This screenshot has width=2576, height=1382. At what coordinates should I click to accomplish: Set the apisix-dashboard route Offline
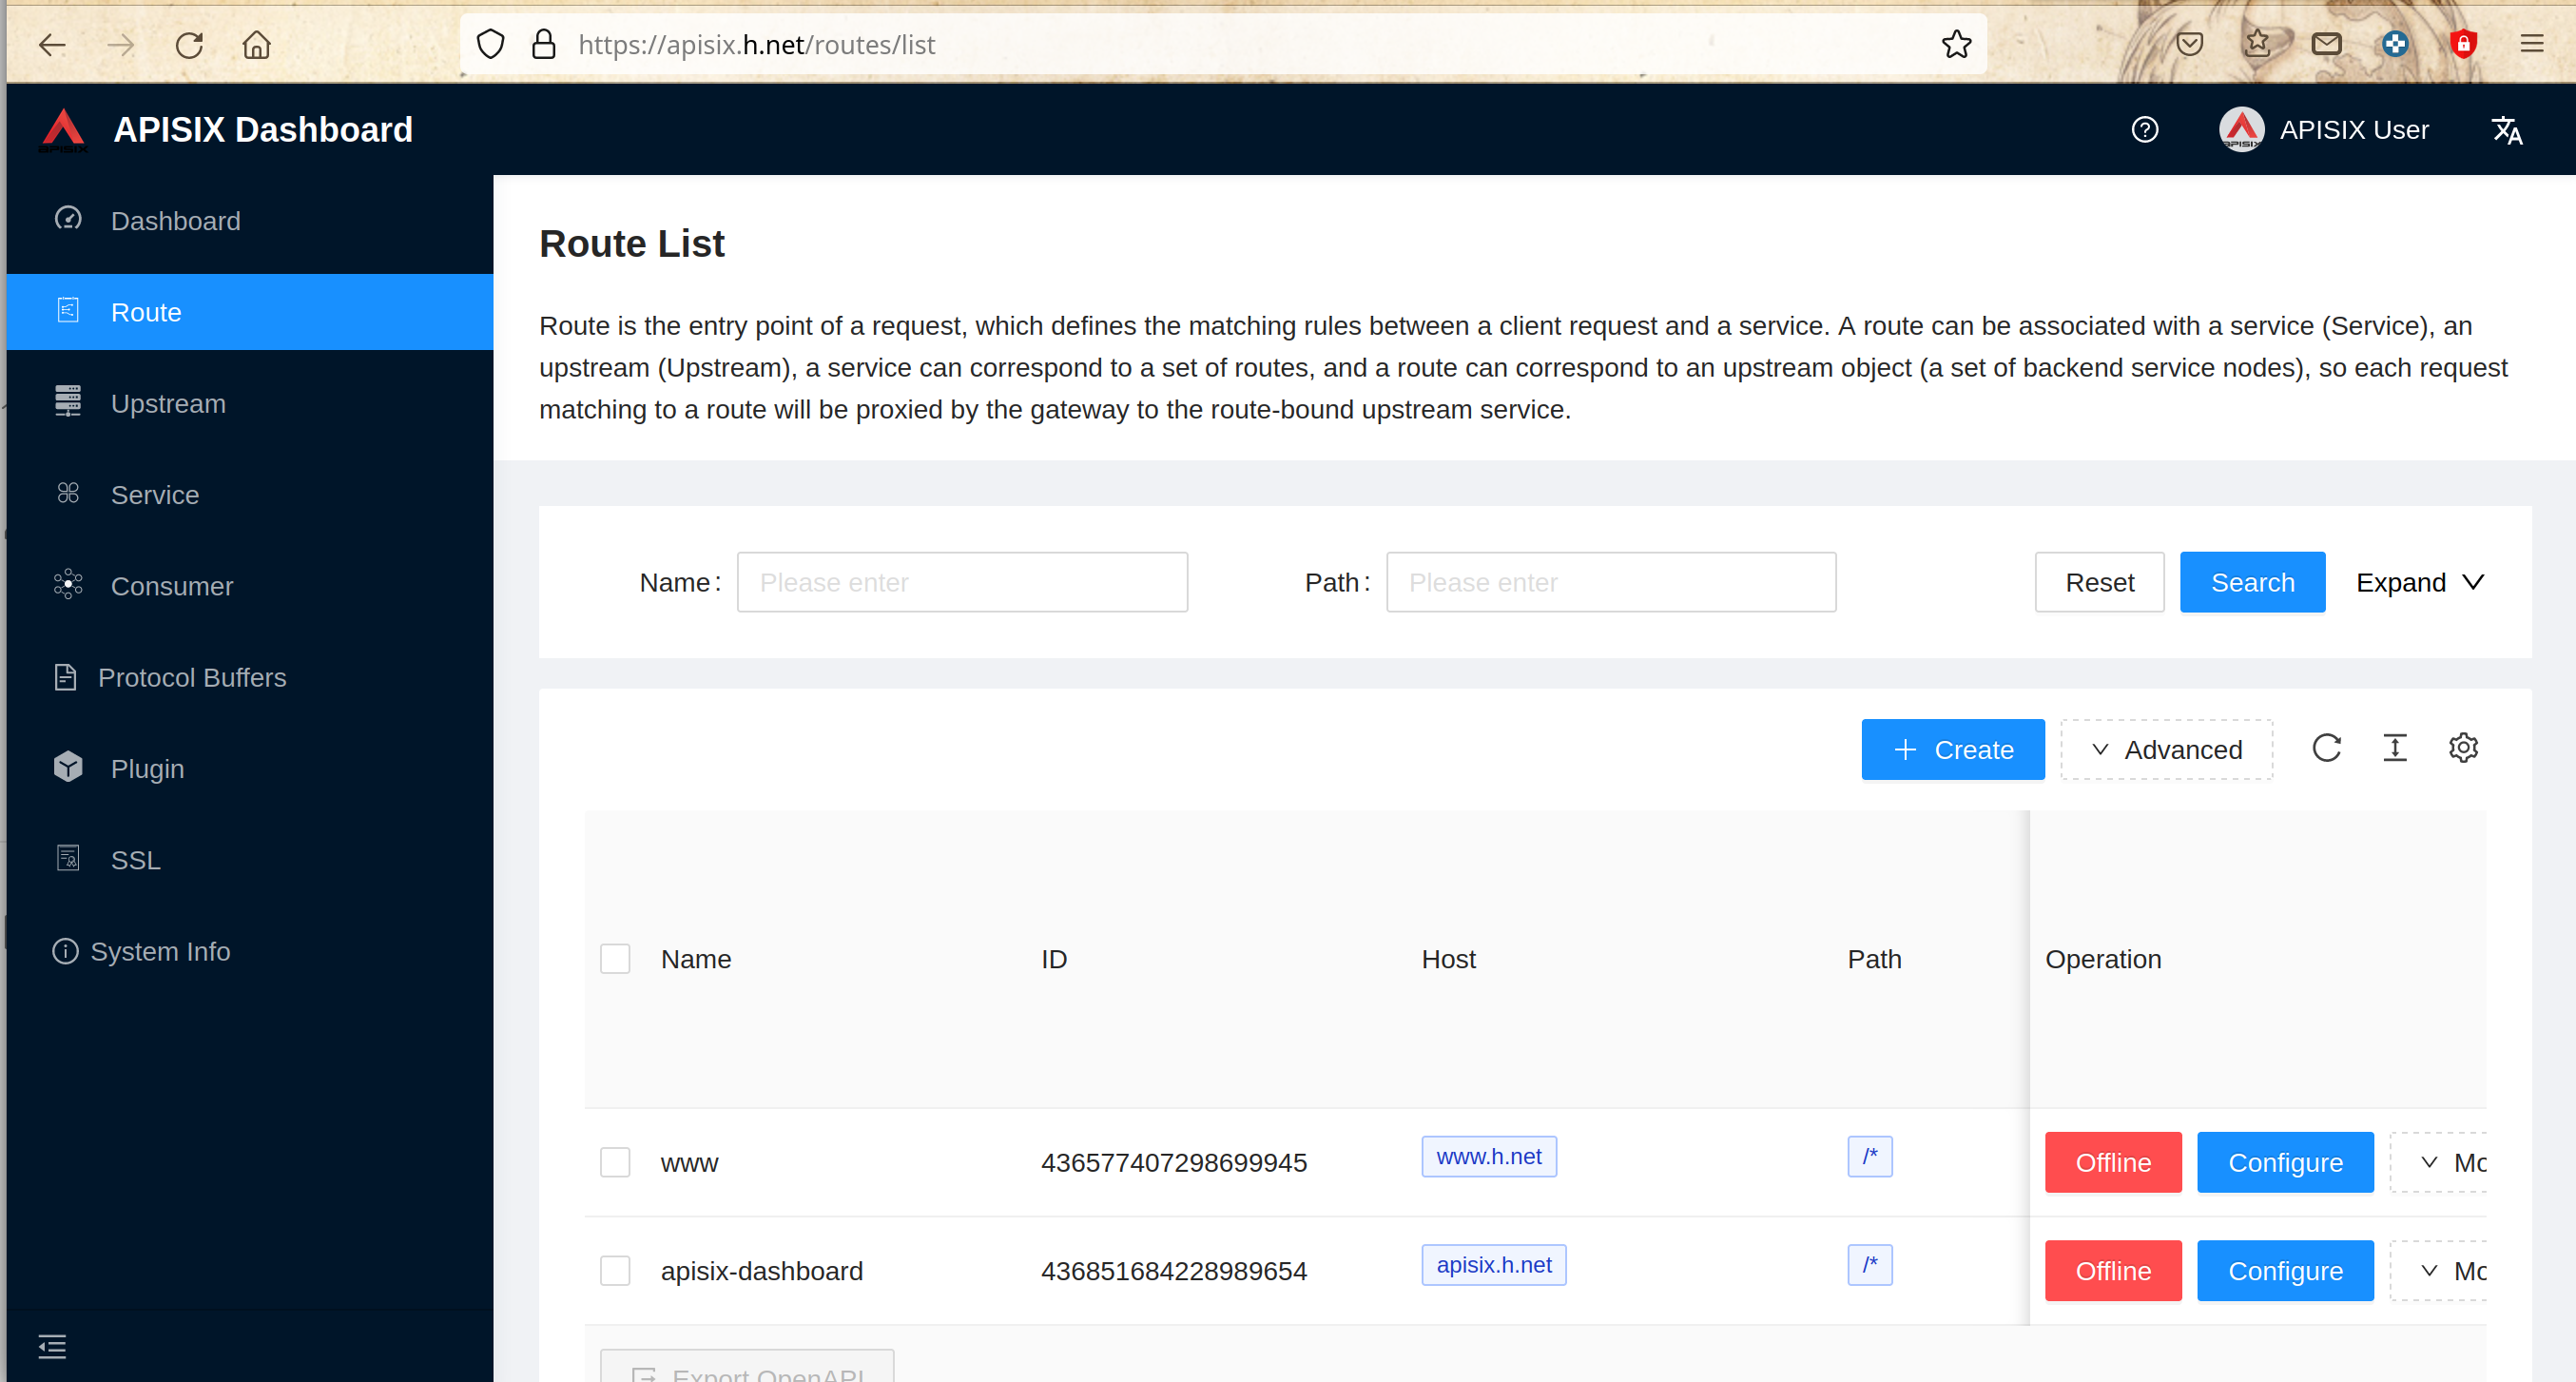click(2112, 1270)
